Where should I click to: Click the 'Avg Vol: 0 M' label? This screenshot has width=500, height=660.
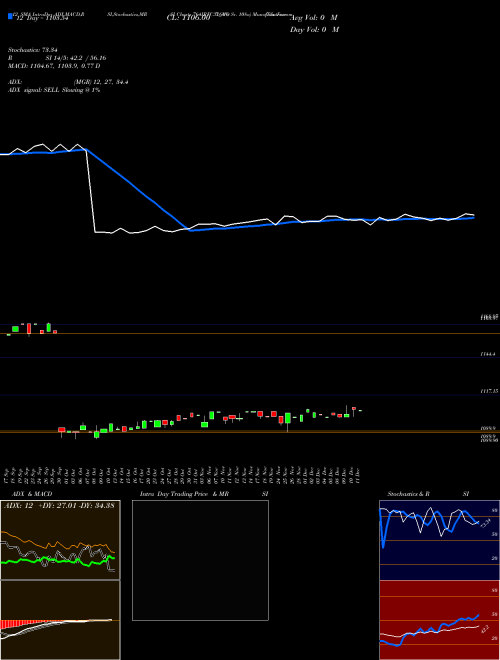tap(315, 18)
